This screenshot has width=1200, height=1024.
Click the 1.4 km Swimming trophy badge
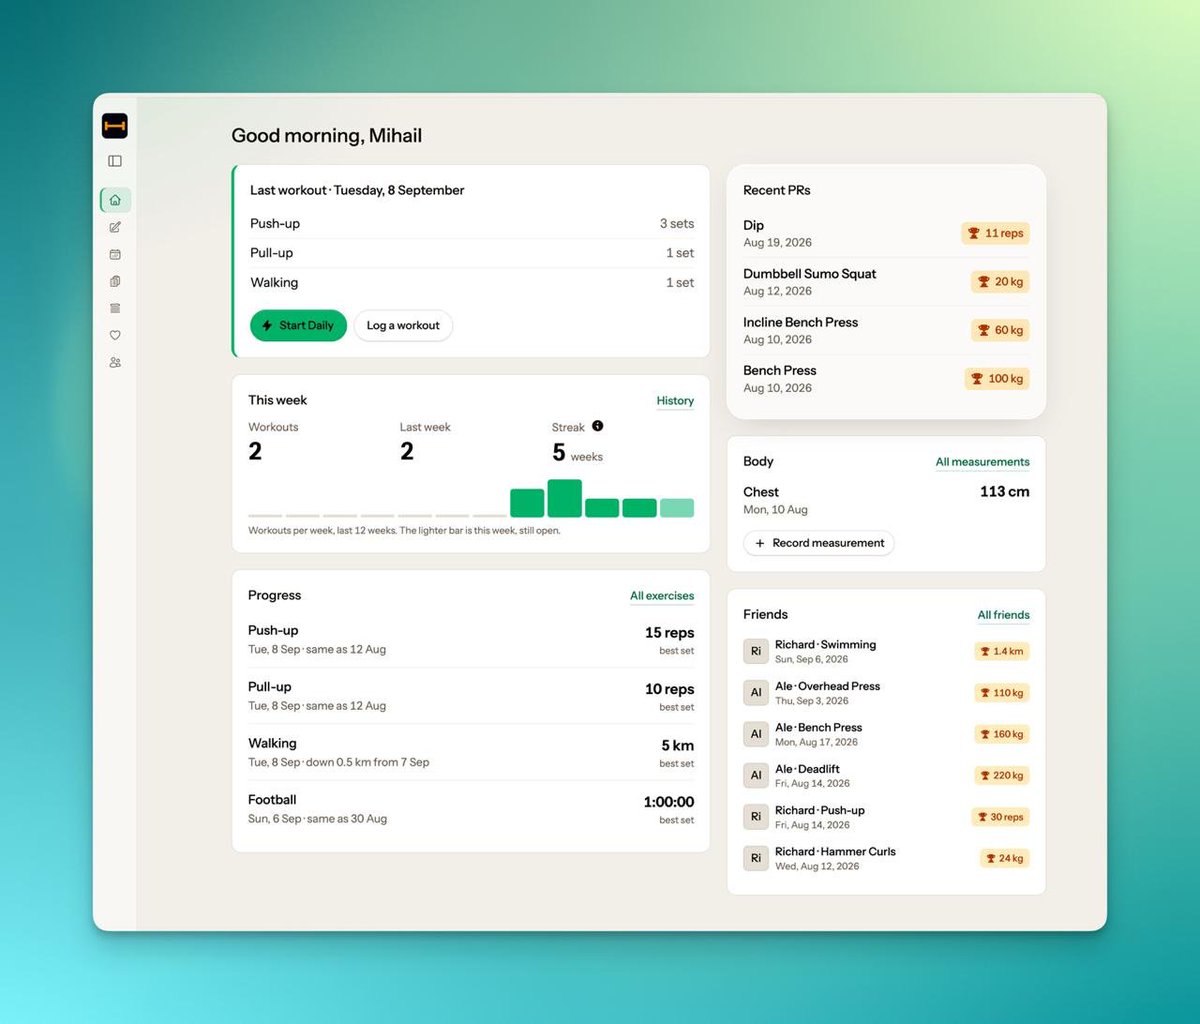pyautogui.click(x=1002, y=651)
